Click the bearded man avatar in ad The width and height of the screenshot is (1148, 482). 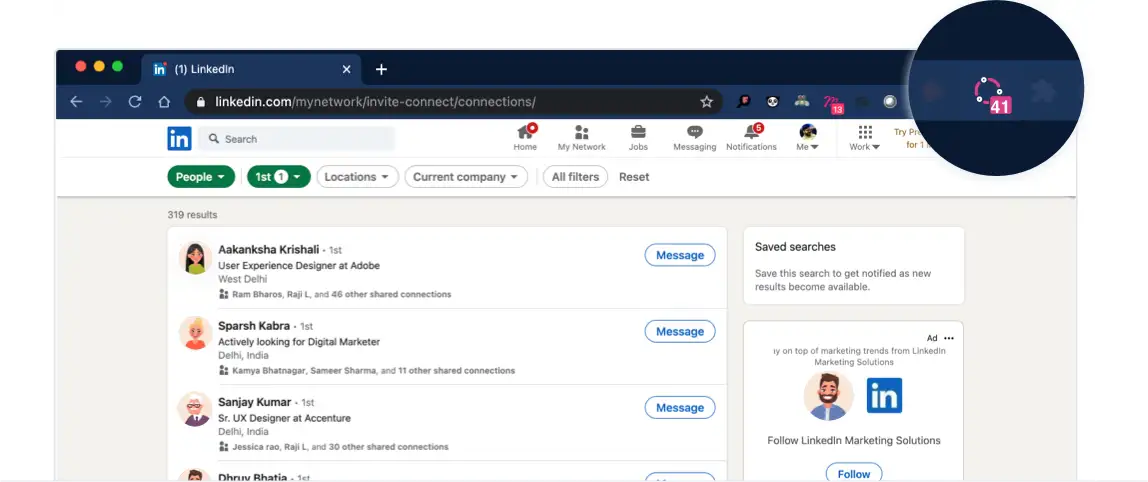click(829, 396)
